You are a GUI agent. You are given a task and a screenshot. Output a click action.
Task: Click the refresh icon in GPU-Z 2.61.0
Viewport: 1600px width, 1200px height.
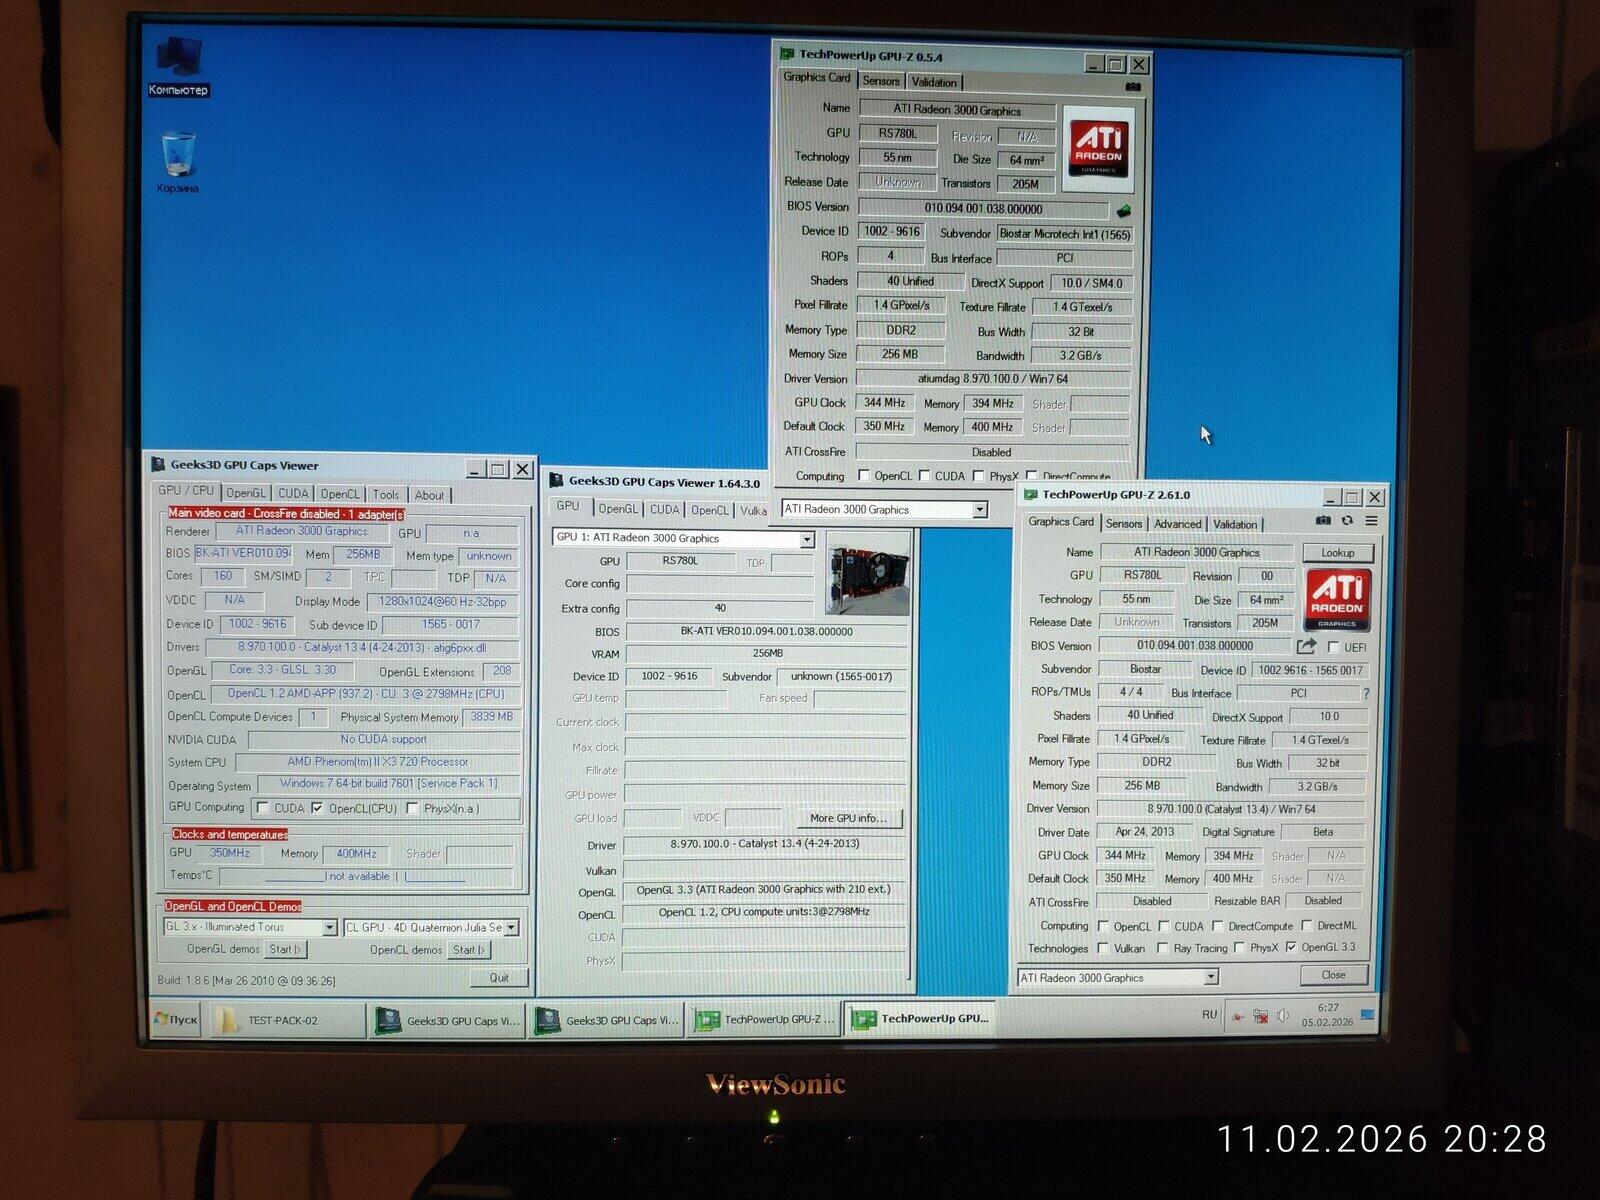click(x=1347, y=521)
